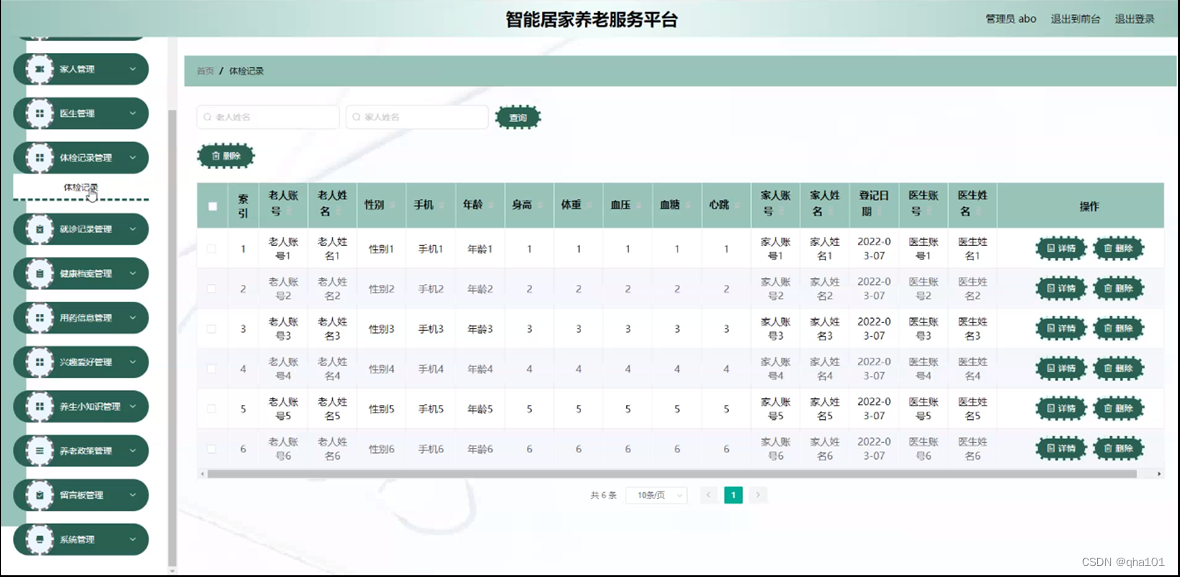Click the 留言板管理 sidebar icon

click(39, 495)
